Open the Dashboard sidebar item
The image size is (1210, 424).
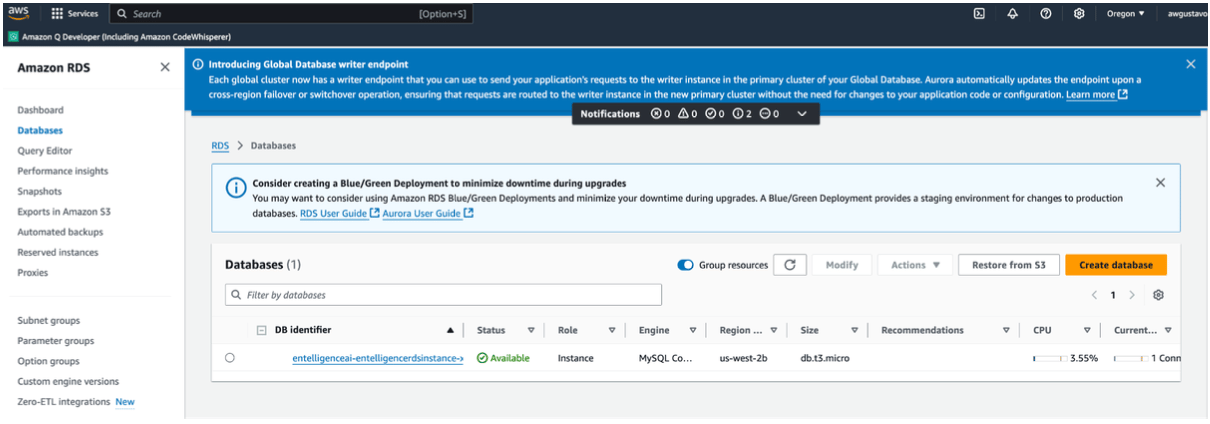40,110
